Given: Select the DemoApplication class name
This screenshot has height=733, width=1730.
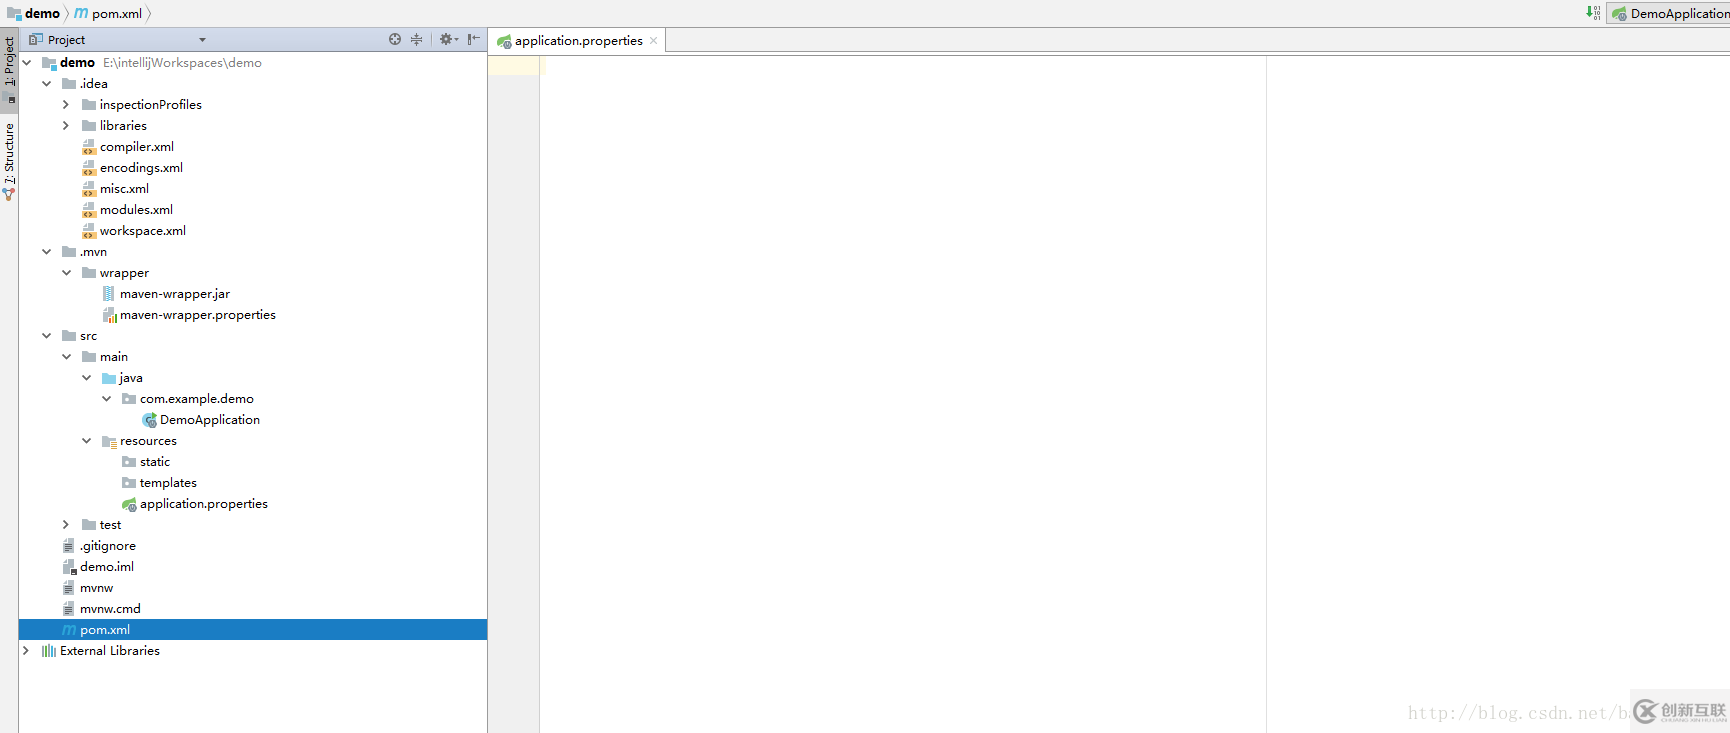Looking at the screenshot, I should (210, 419).
